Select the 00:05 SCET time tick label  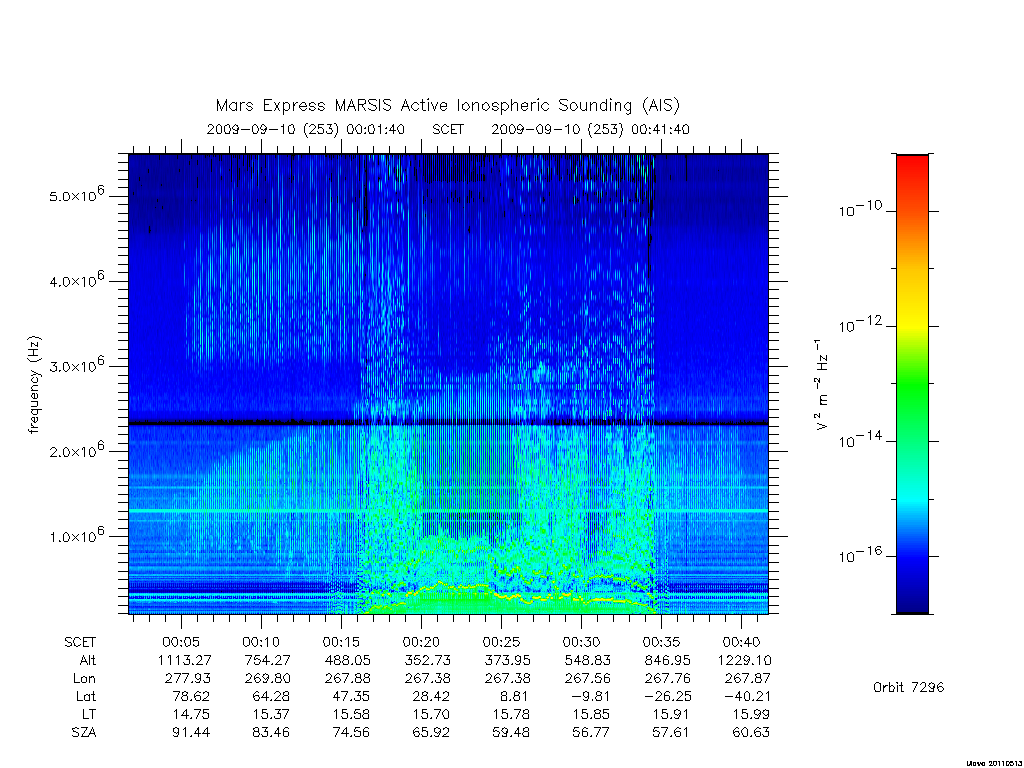[181, 642]
